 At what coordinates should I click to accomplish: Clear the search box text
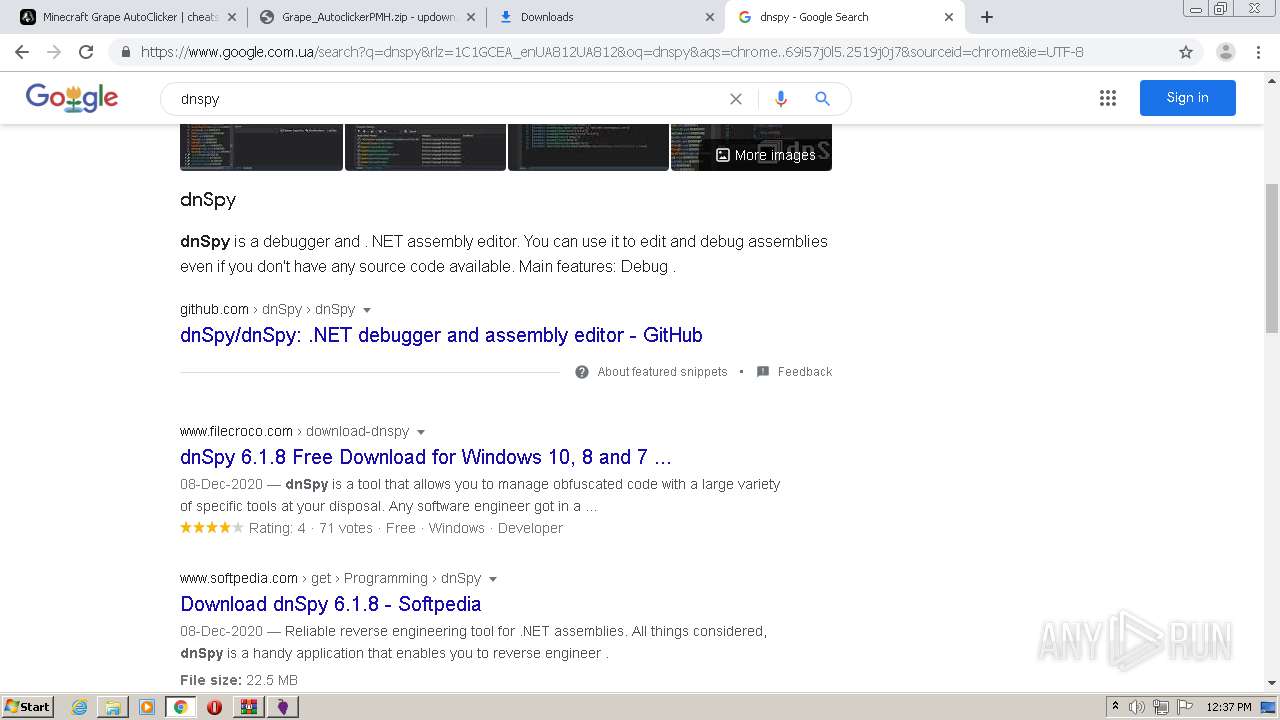(736, 99)
